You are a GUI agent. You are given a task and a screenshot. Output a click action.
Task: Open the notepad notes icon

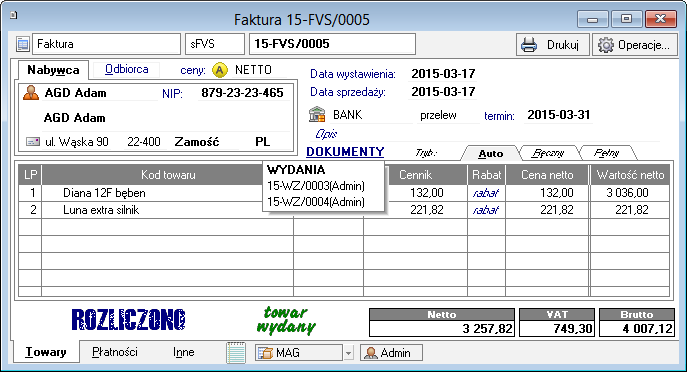[236, 353]
